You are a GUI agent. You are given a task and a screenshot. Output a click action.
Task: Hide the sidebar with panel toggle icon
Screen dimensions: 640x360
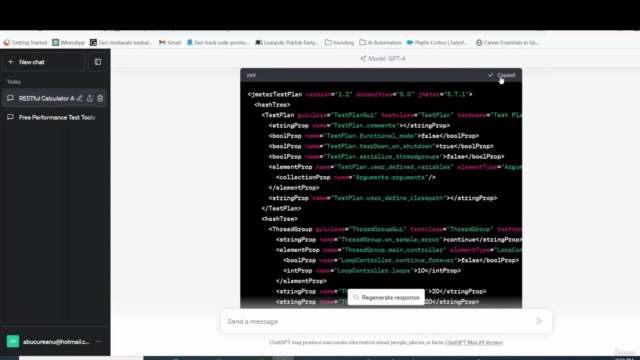[x=98, y=62]
